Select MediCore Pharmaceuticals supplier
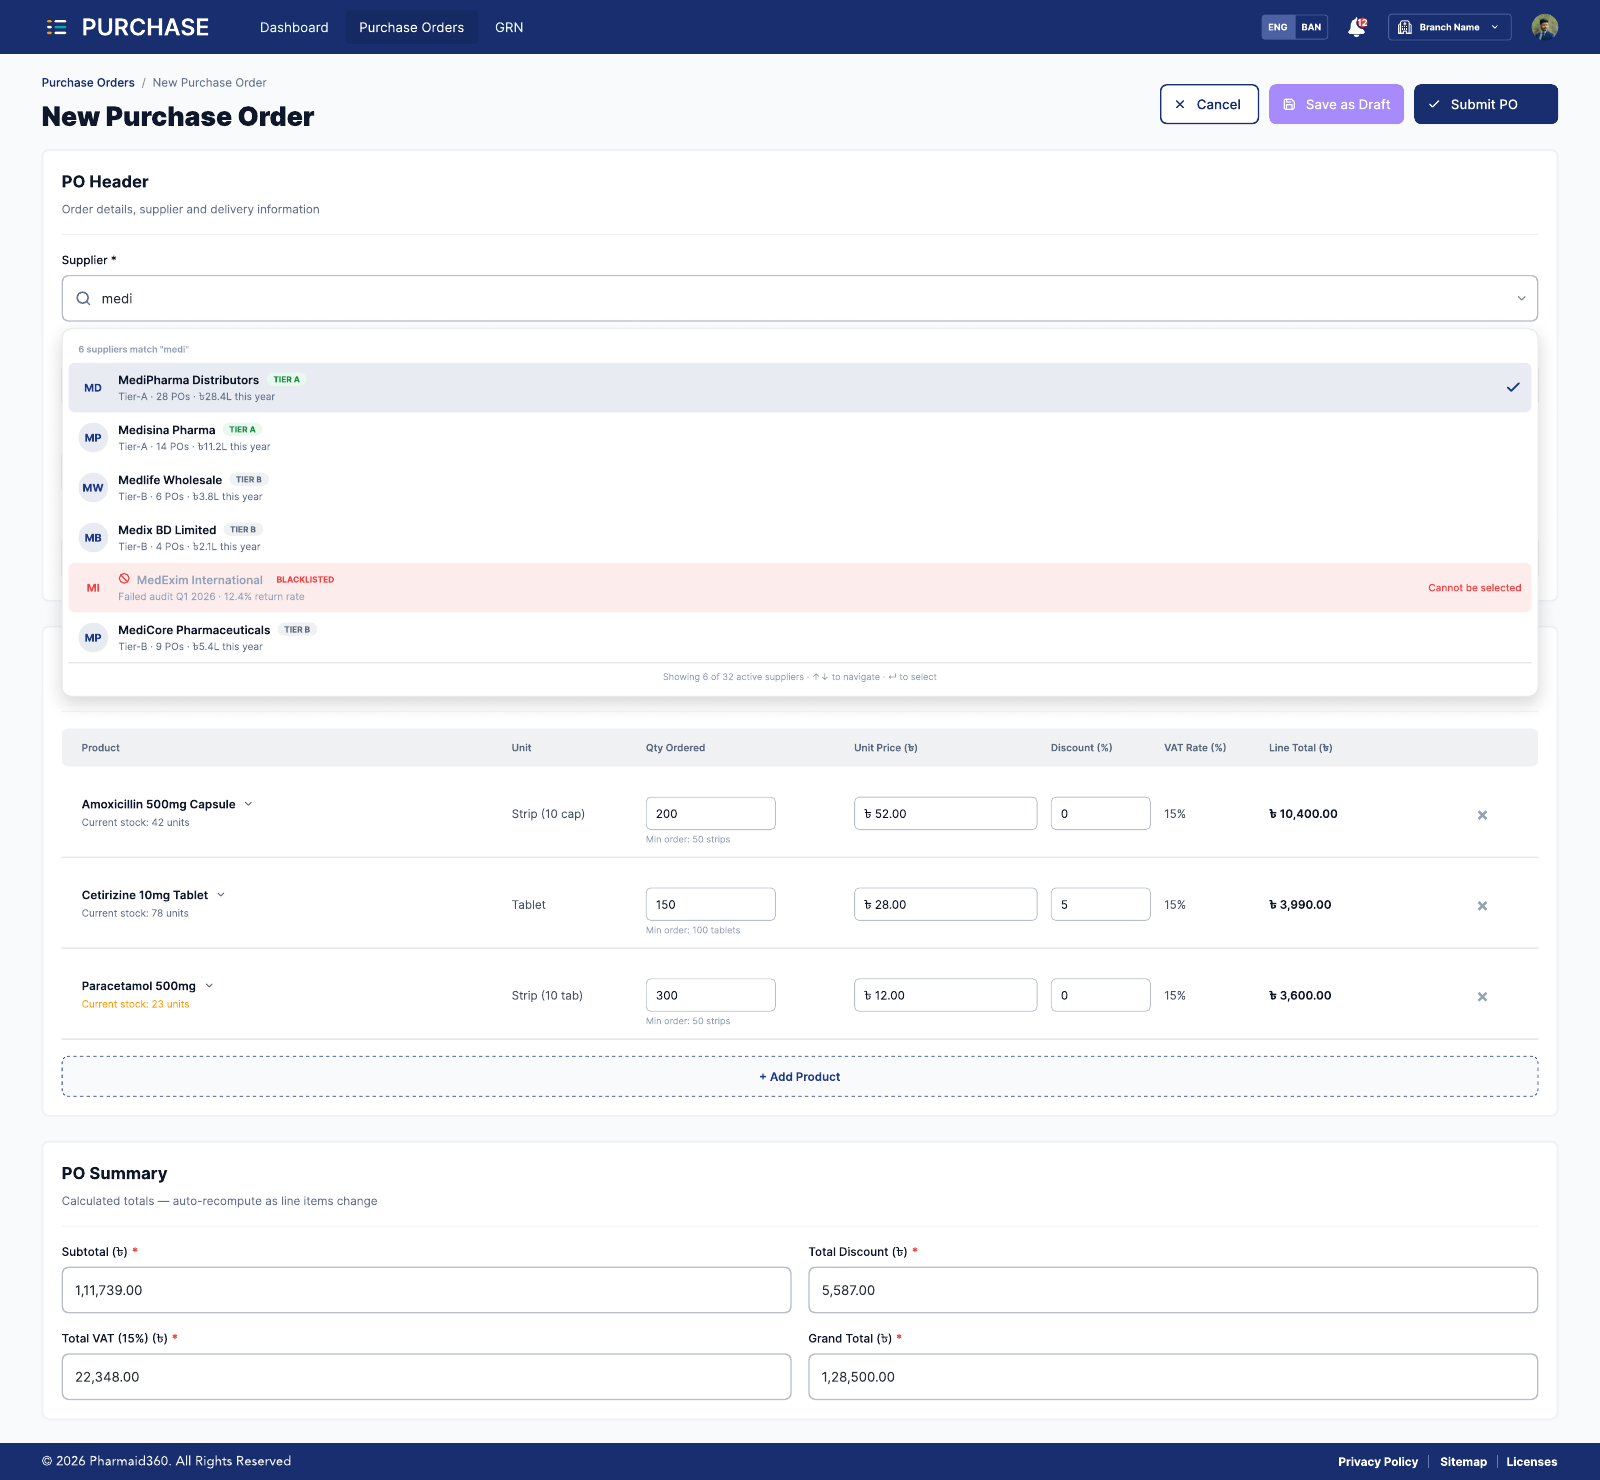Viewport: 1600px width, 1480px height. pos(800,638)
